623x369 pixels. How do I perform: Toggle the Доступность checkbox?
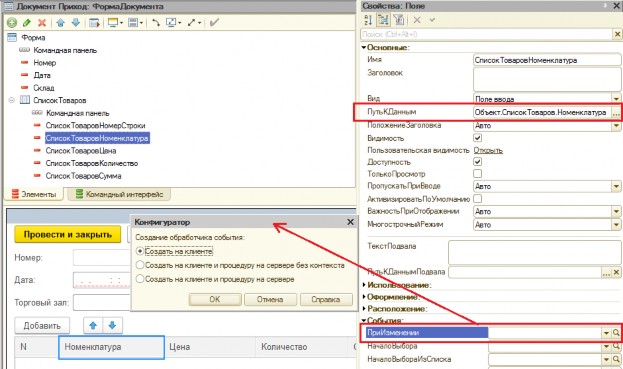point(478,162)
